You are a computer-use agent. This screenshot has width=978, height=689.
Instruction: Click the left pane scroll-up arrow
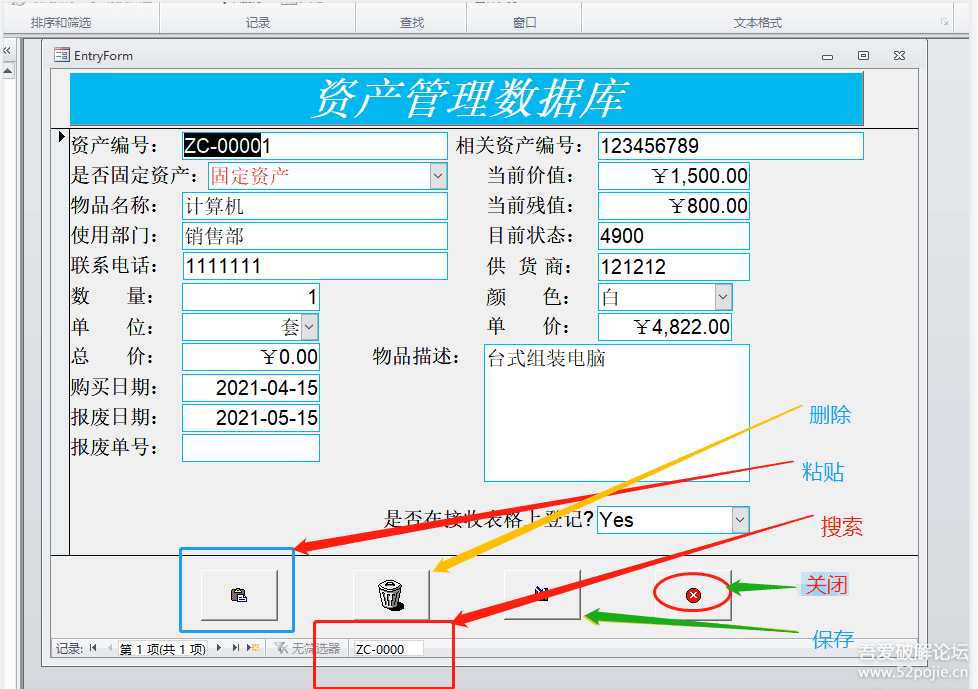(7, 71)
